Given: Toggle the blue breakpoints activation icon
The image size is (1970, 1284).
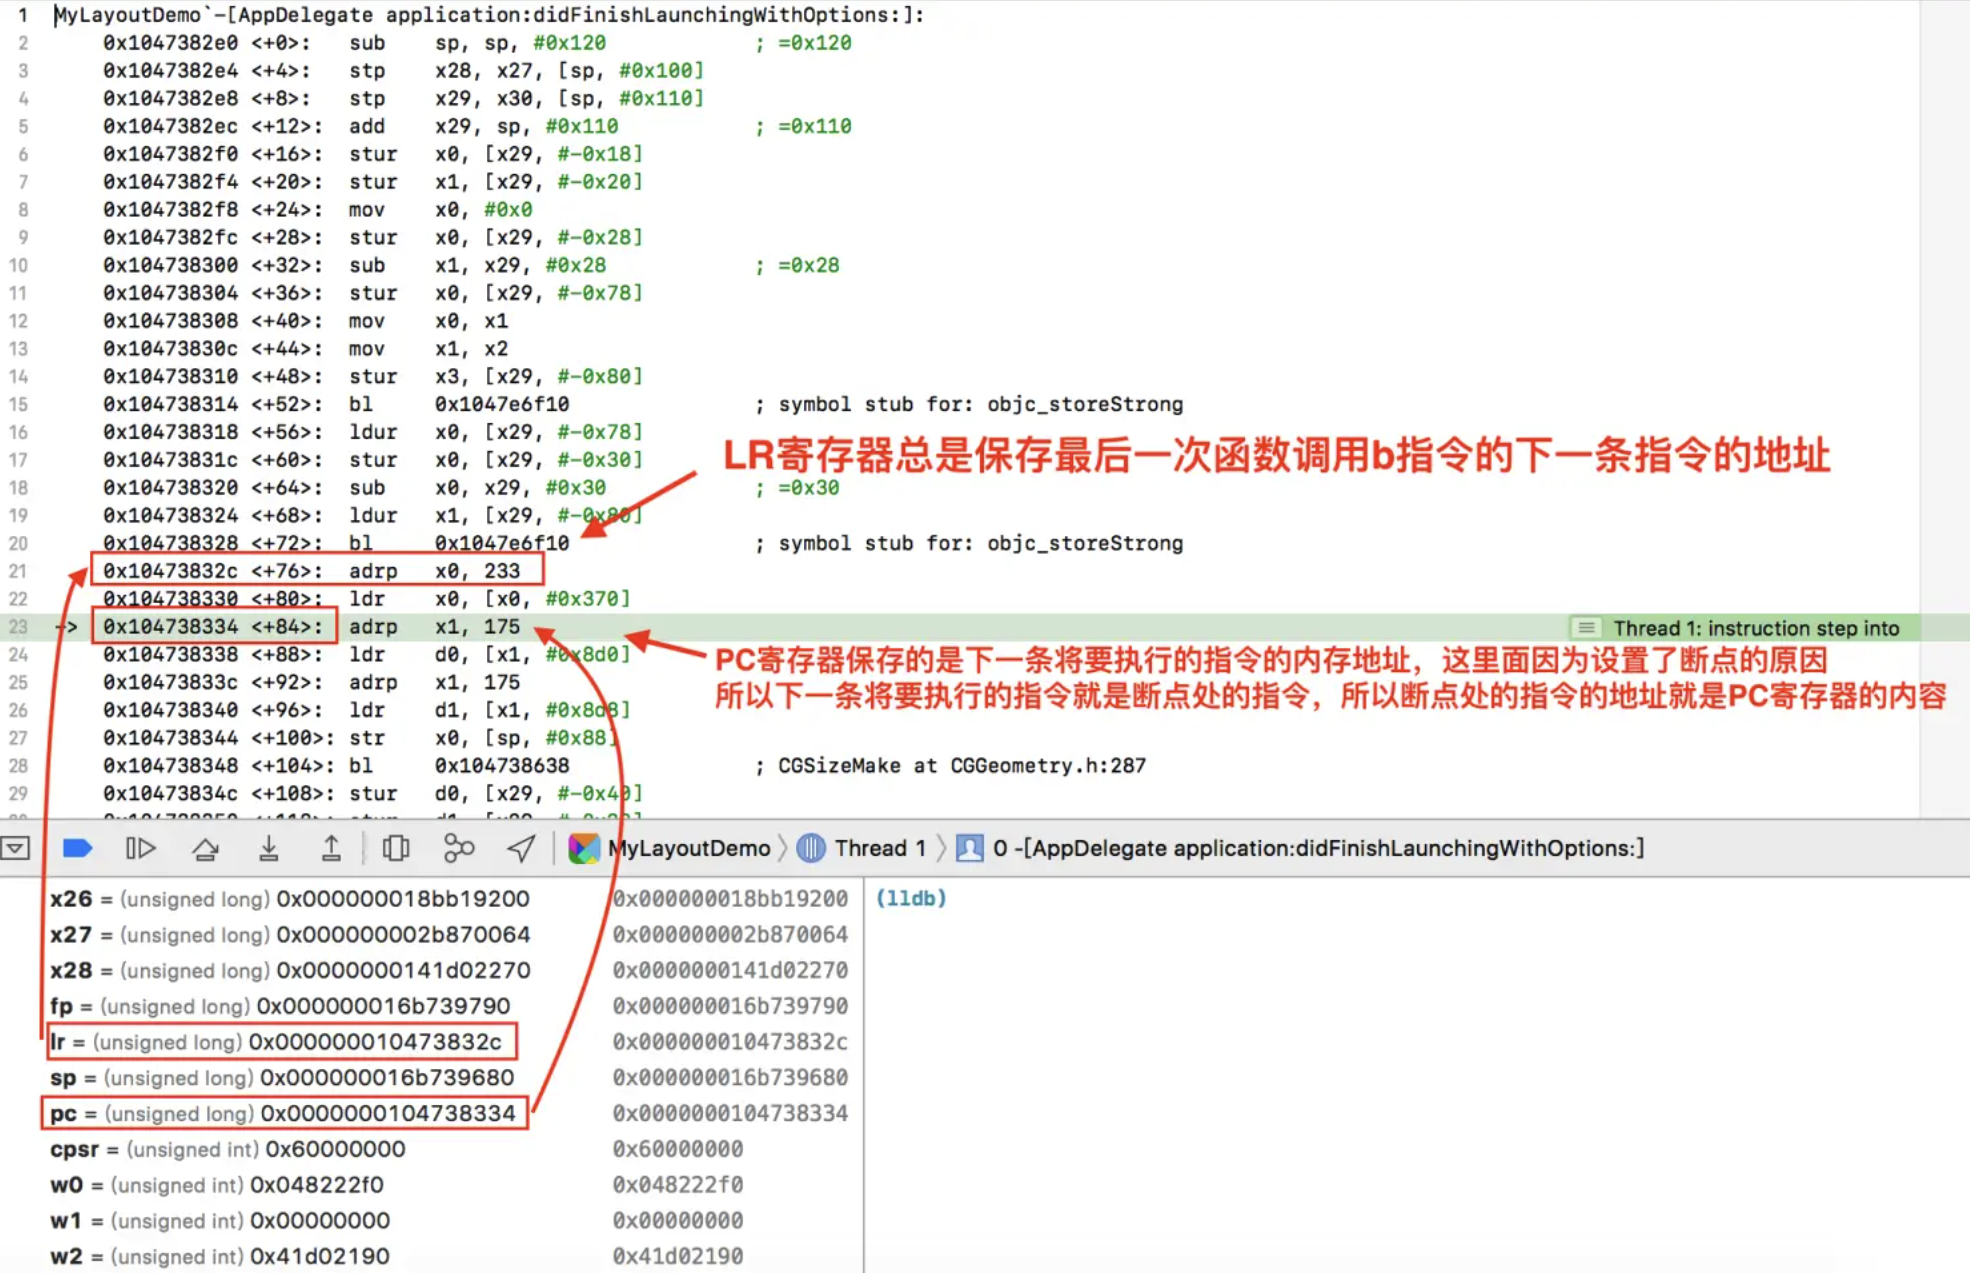Looking at the screenshot, I should click(x=77, y=849).
